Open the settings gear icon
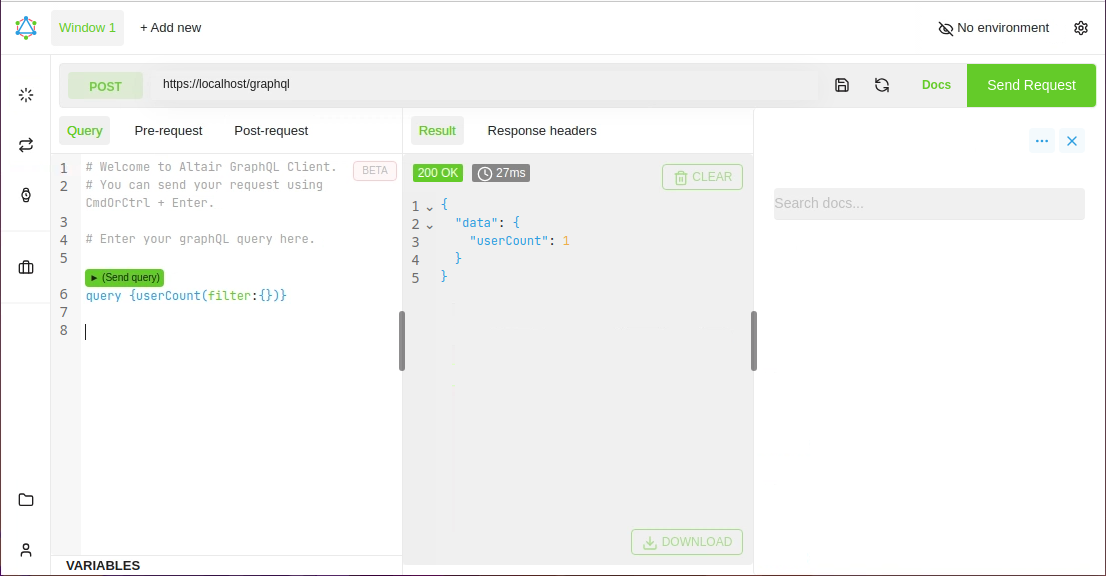Screen dimensions: 1106x576 (x=1081, y=28)
